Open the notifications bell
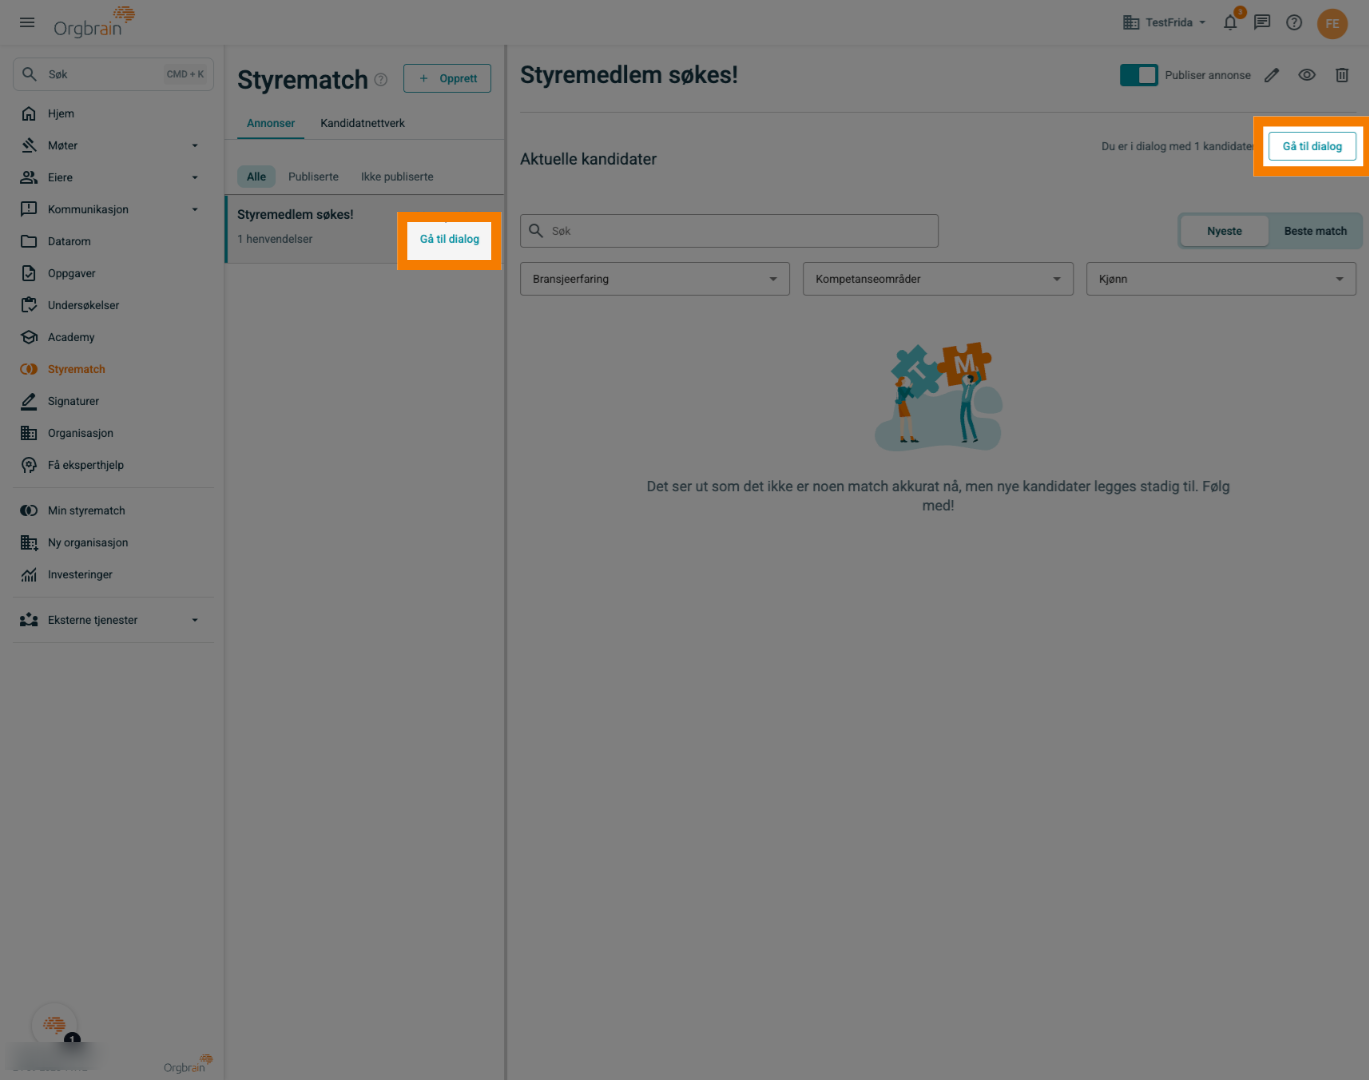 click(1231, 22)
